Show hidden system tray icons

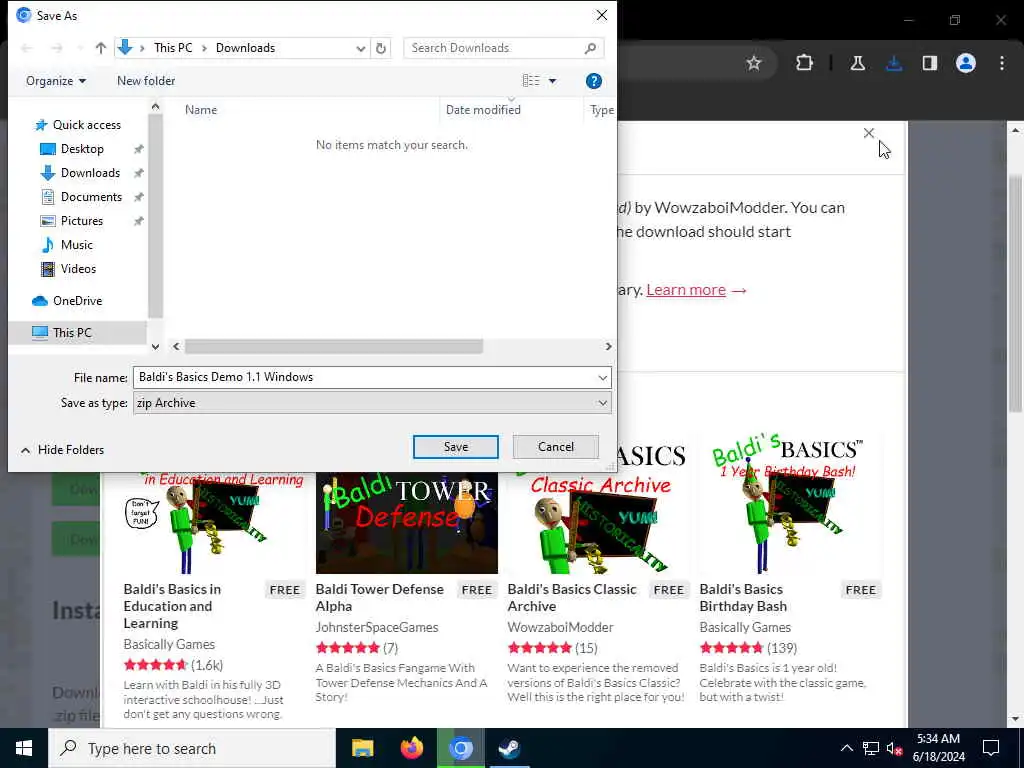click(846, 748)
